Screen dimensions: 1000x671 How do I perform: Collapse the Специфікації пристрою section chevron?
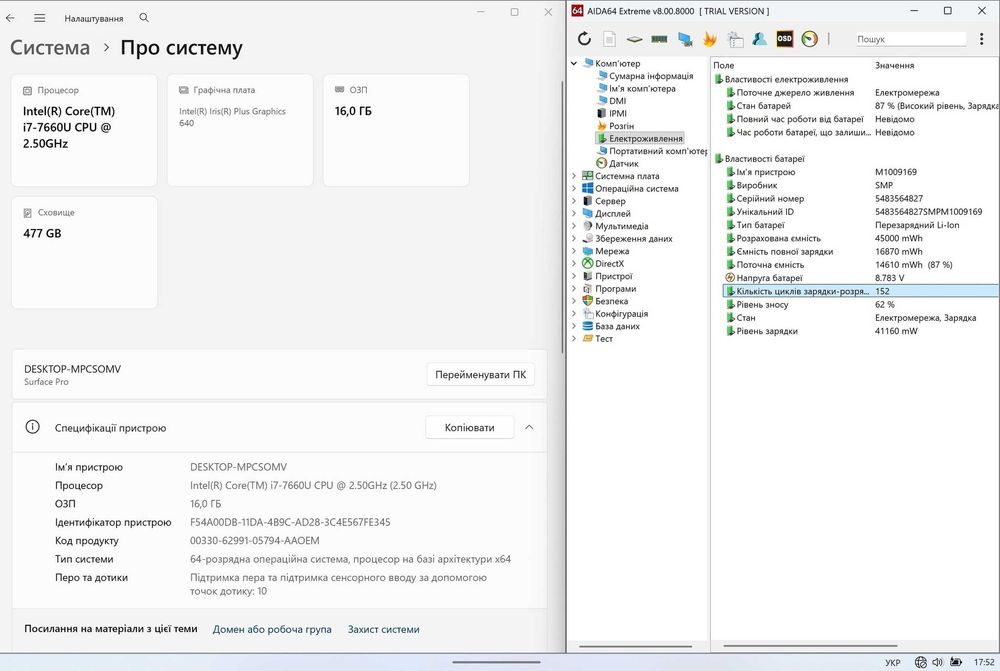[x=529, y=427]
